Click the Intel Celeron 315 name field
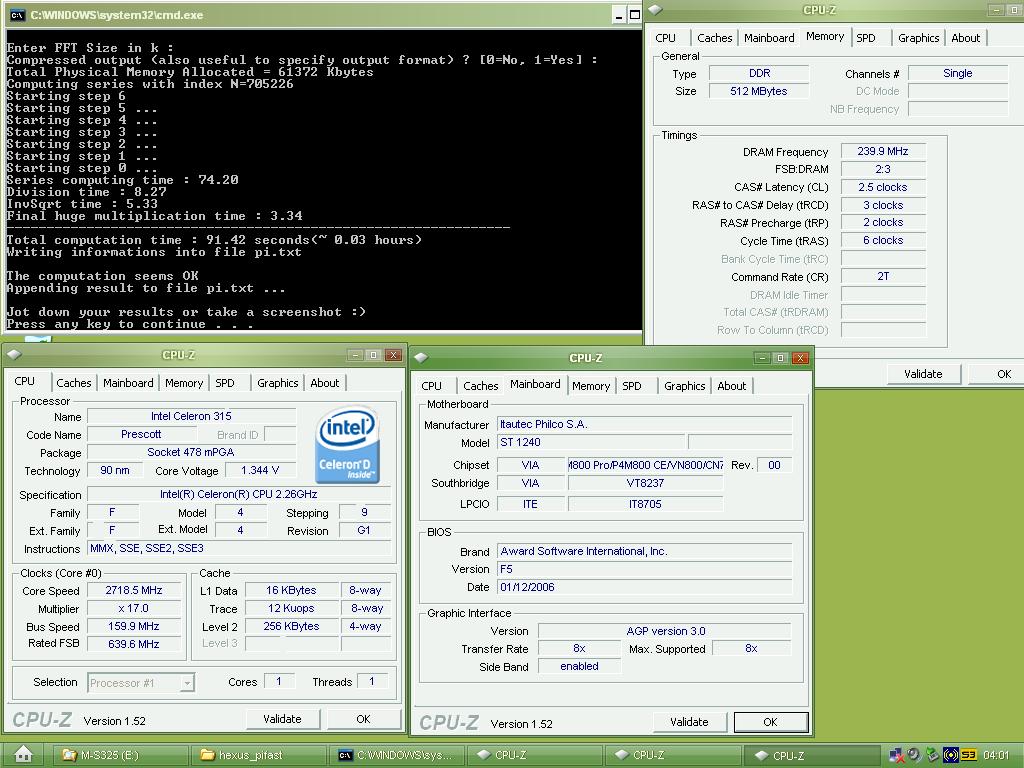This screenshot has width=1024, height=768. pos(191,416)
